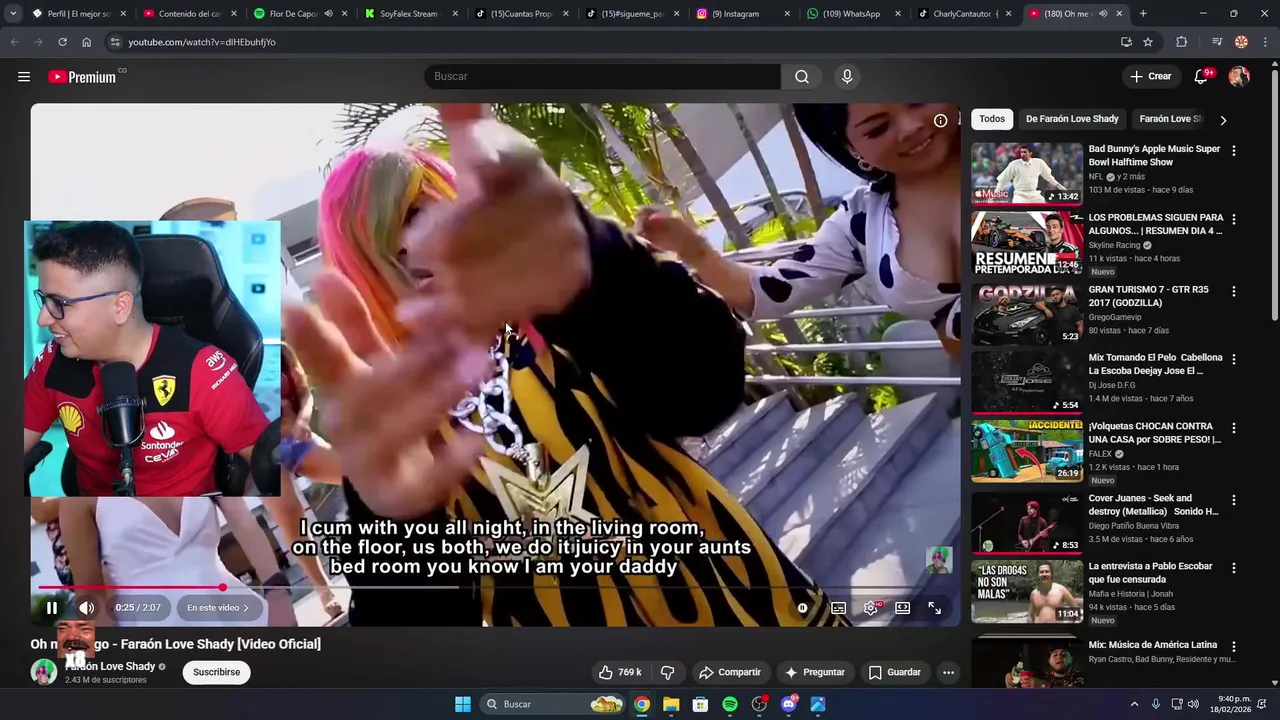Open Faraón Love Shady channel avatar
1280x720 pixels.
click(x=44, y=672)
